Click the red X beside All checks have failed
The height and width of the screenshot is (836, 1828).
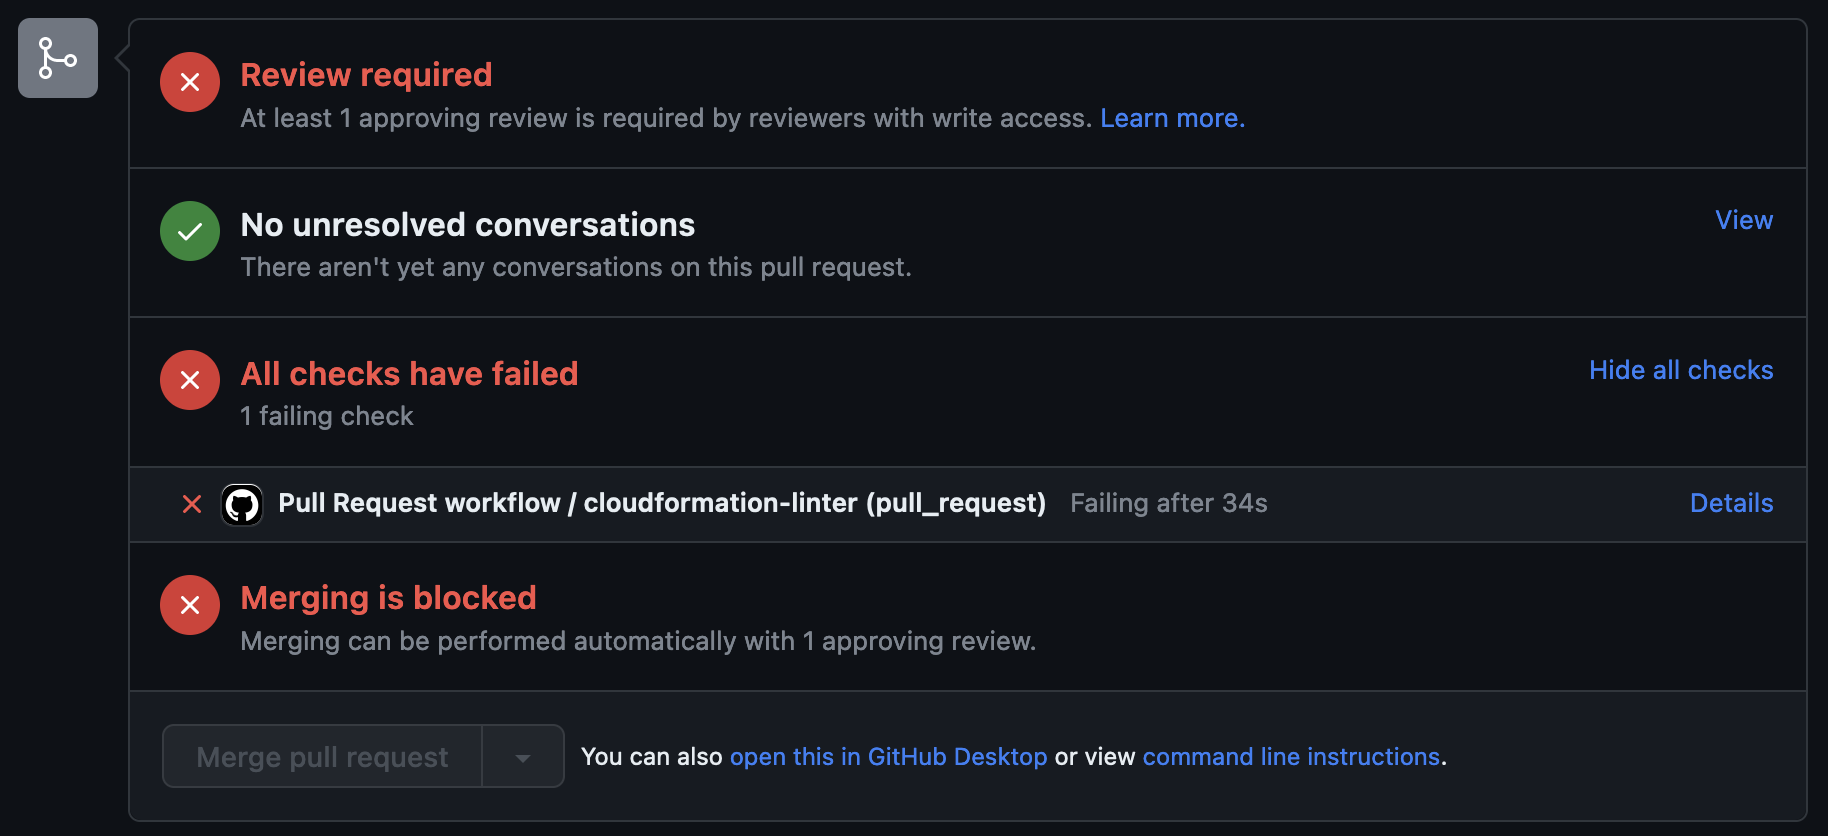click(x=189, y=379)
